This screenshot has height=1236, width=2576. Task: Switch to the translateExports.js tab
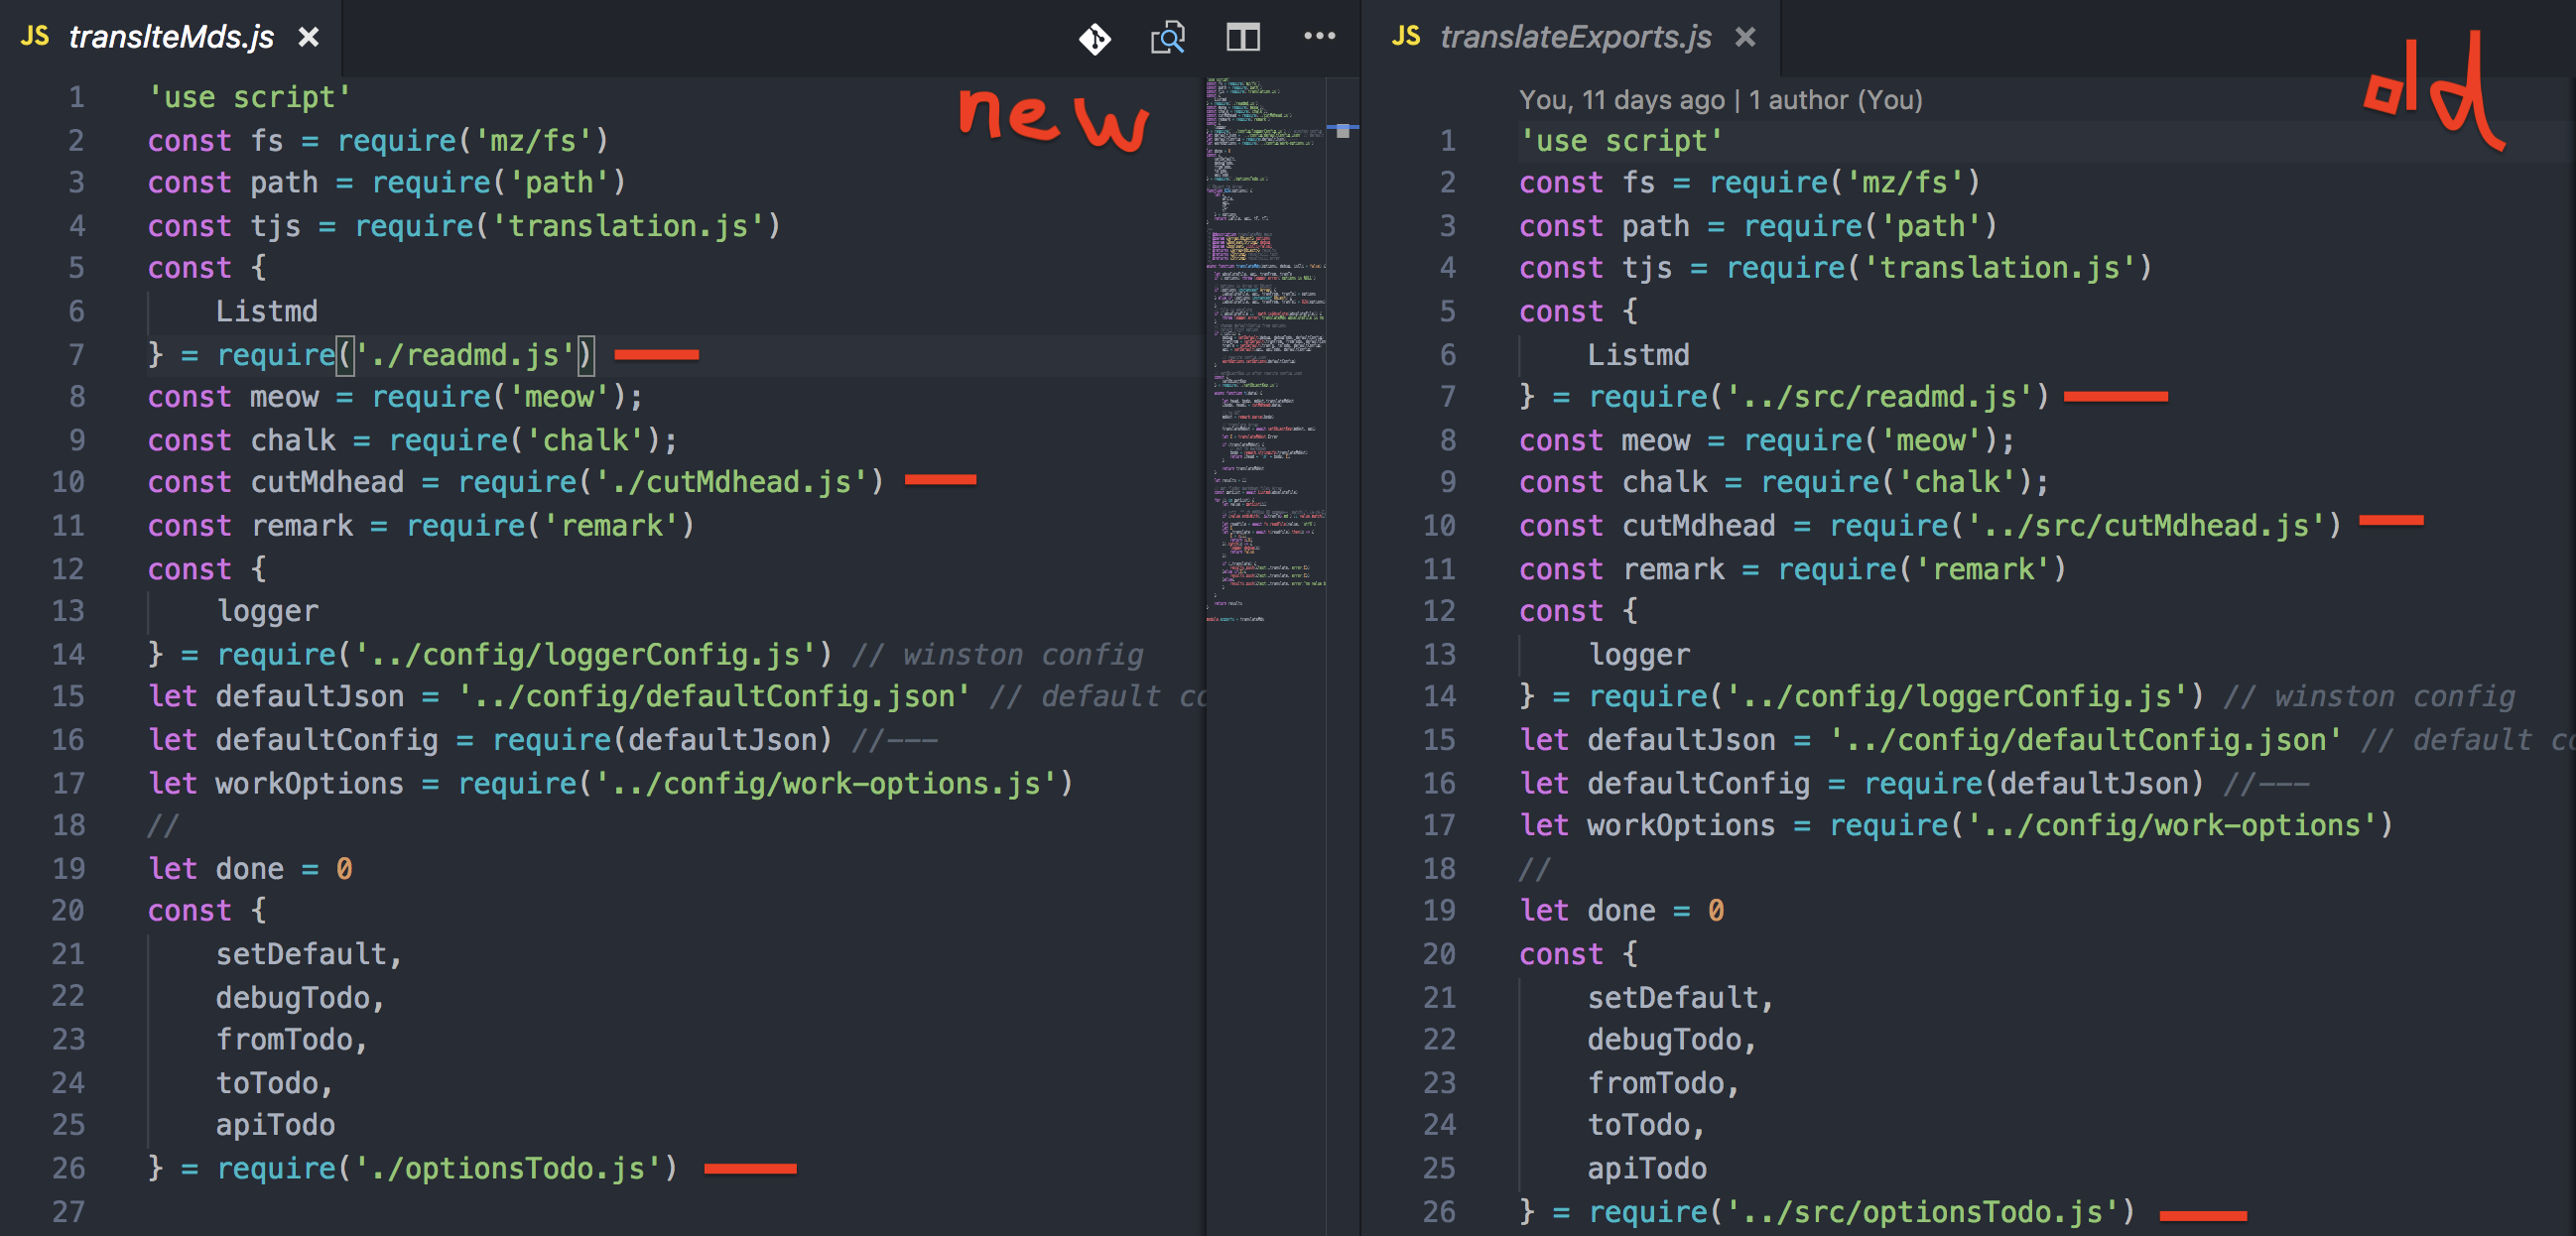1575,38
